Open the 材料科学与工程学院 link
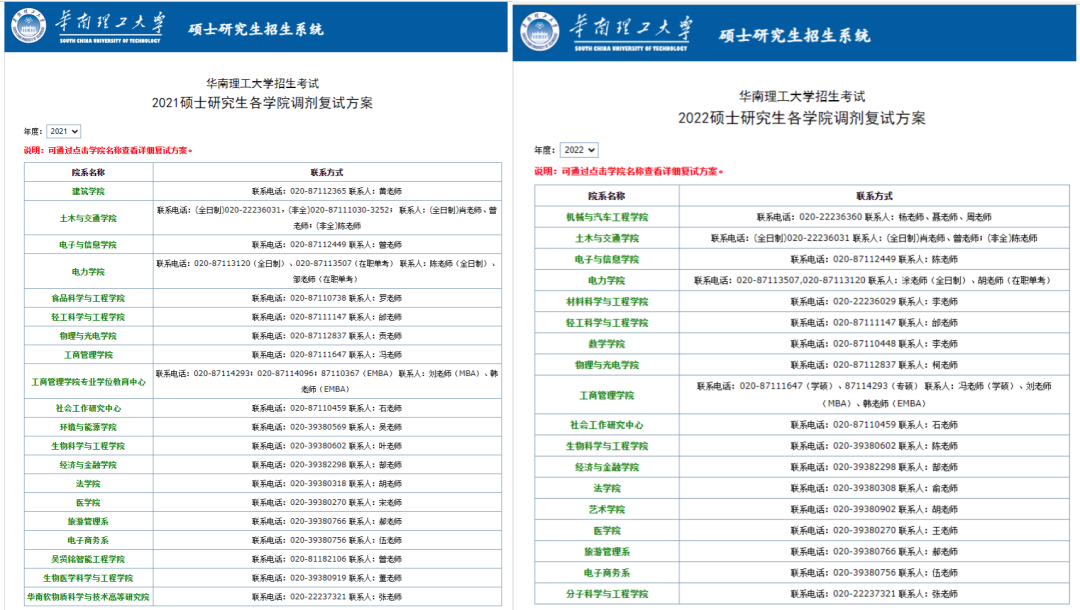This screenshot has width=1080, height=610. pos(606,302)
